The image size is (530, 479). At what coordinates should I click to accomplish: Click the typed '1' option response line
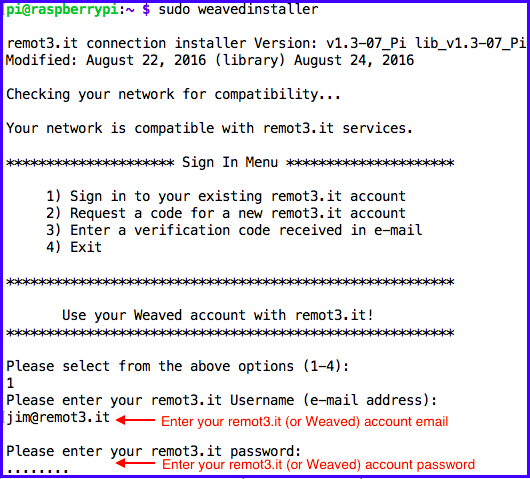click(x=10, y=383)
